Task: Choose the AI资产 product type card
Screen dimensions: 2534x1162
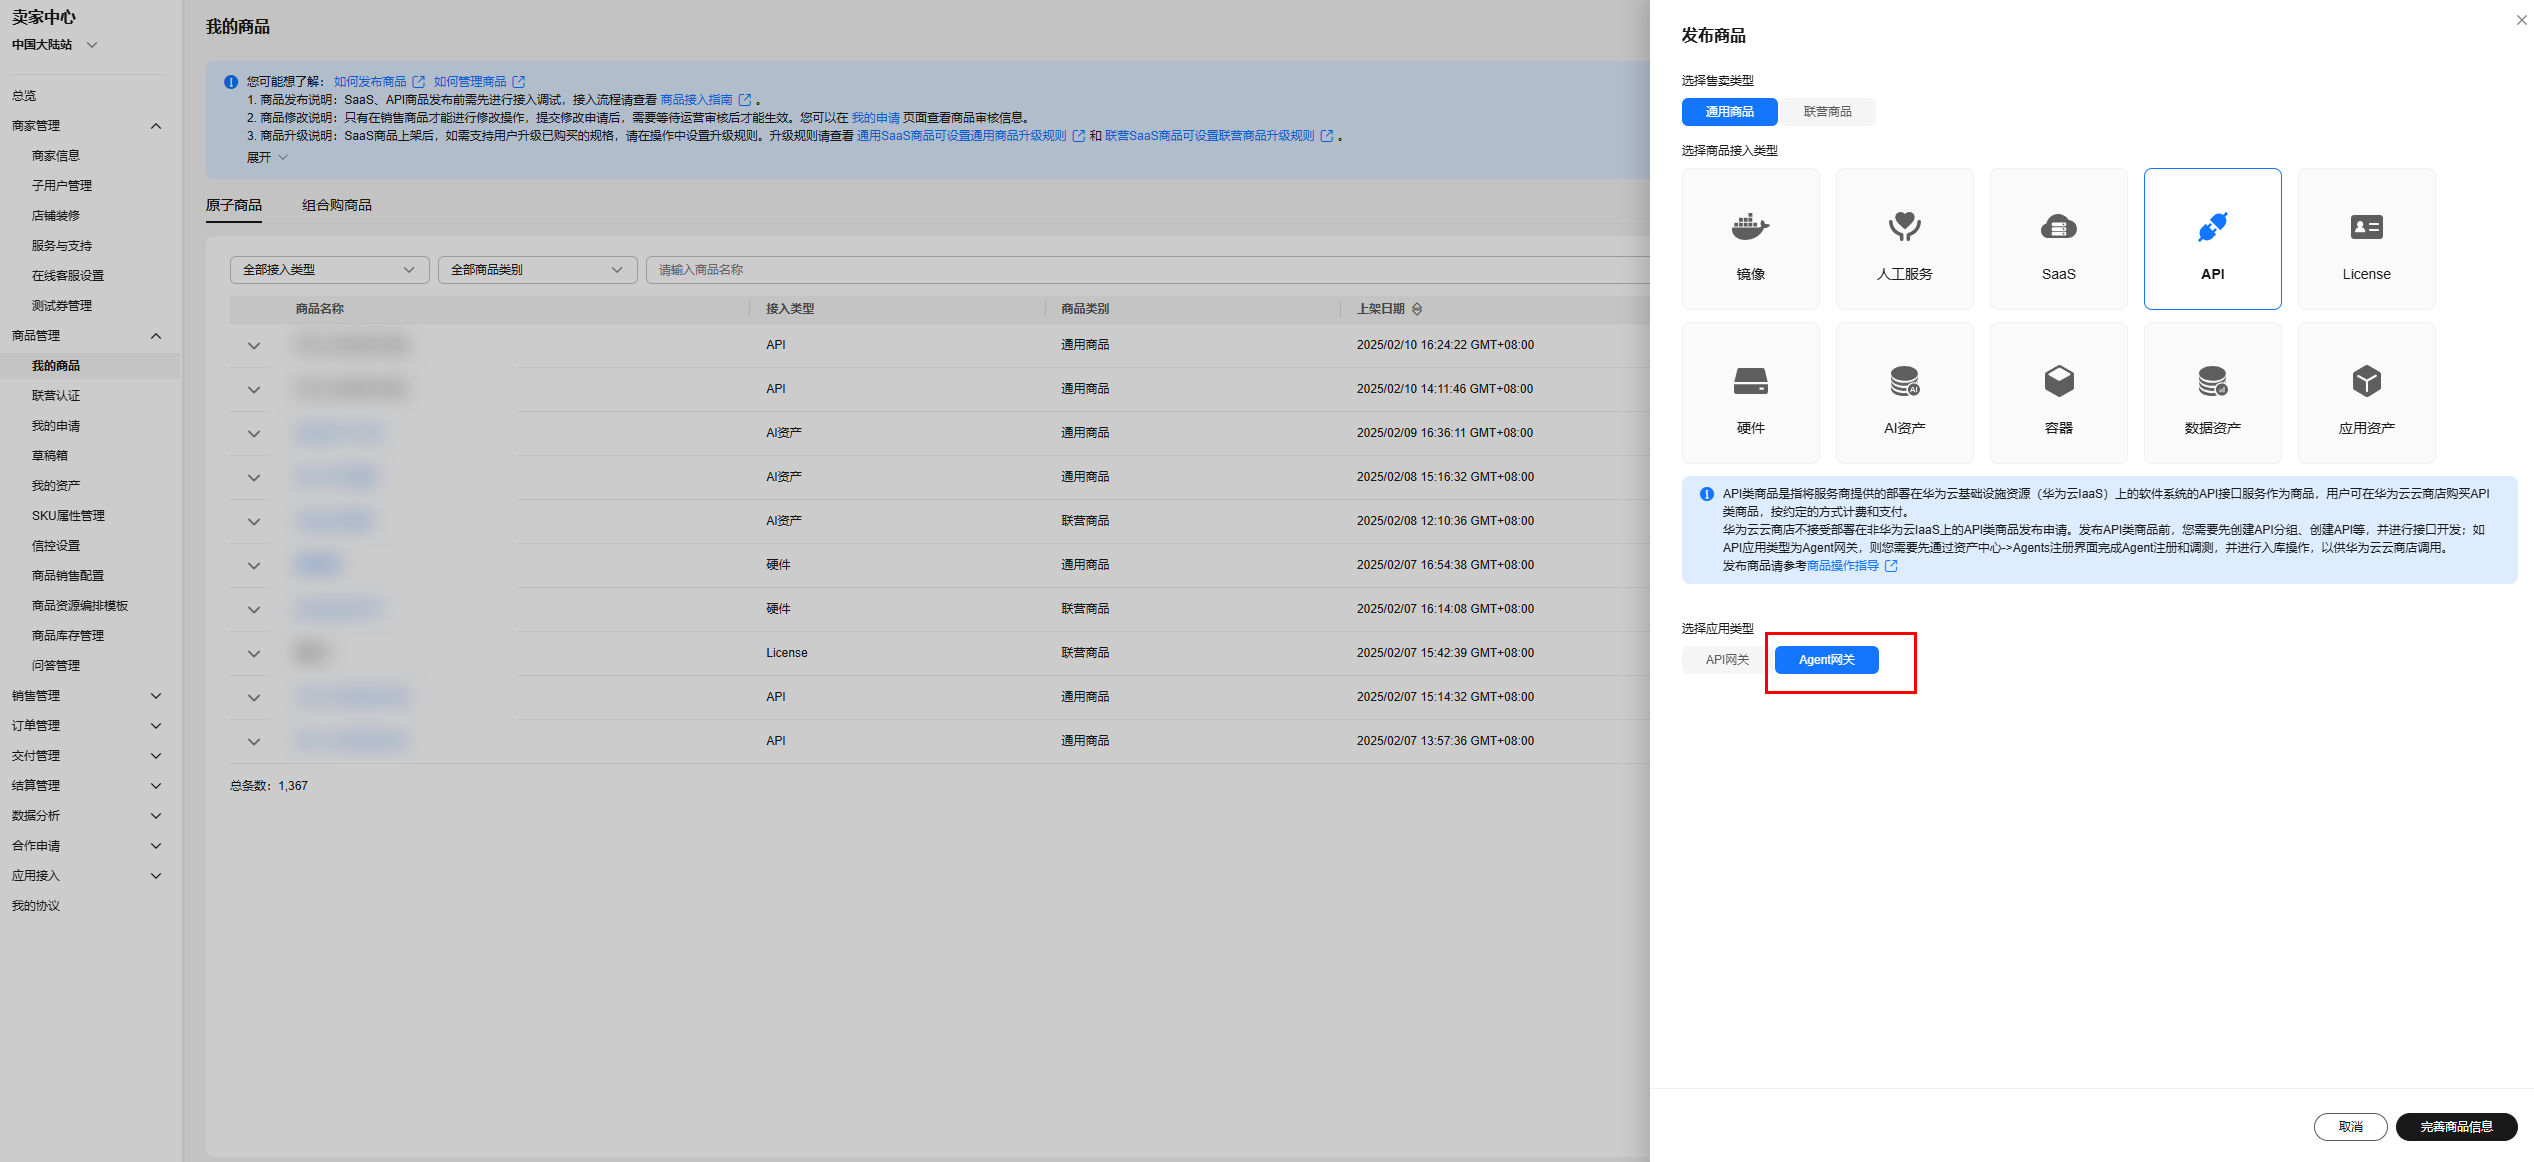Action: click(1904, 393)
